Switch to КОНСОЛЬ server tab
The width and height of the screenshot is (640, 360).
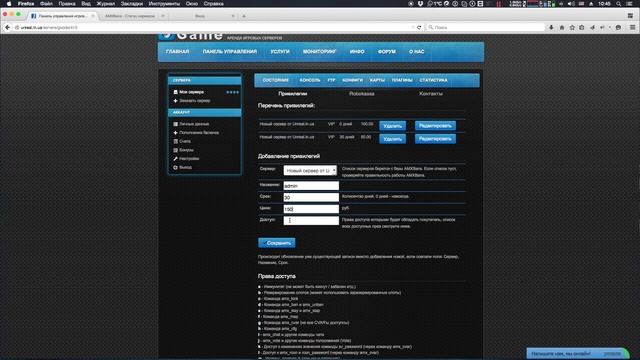coord(310,80)
